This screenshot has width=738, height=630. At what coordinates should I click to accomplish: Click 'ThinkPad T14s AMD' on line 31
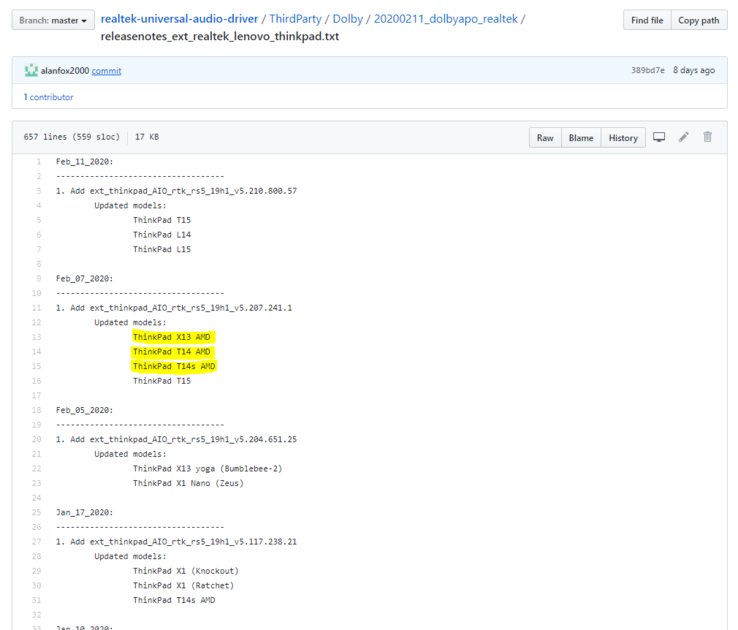174,600
